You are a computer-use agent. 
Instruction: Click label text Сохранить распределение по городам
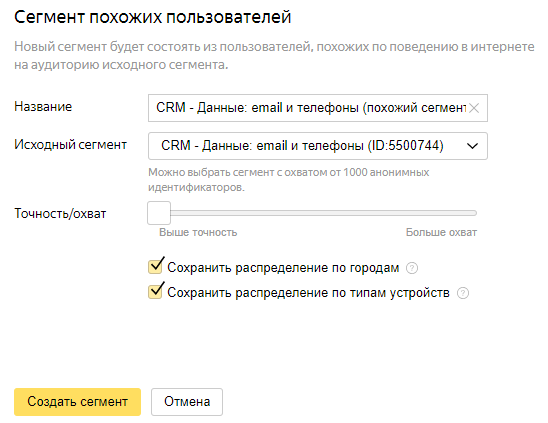(x=283, y=268)
